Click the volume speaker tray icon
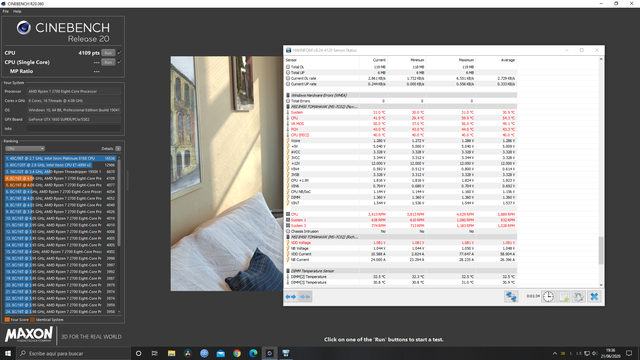The height and width of the screenshot is (360, 640). pos(594,353)
